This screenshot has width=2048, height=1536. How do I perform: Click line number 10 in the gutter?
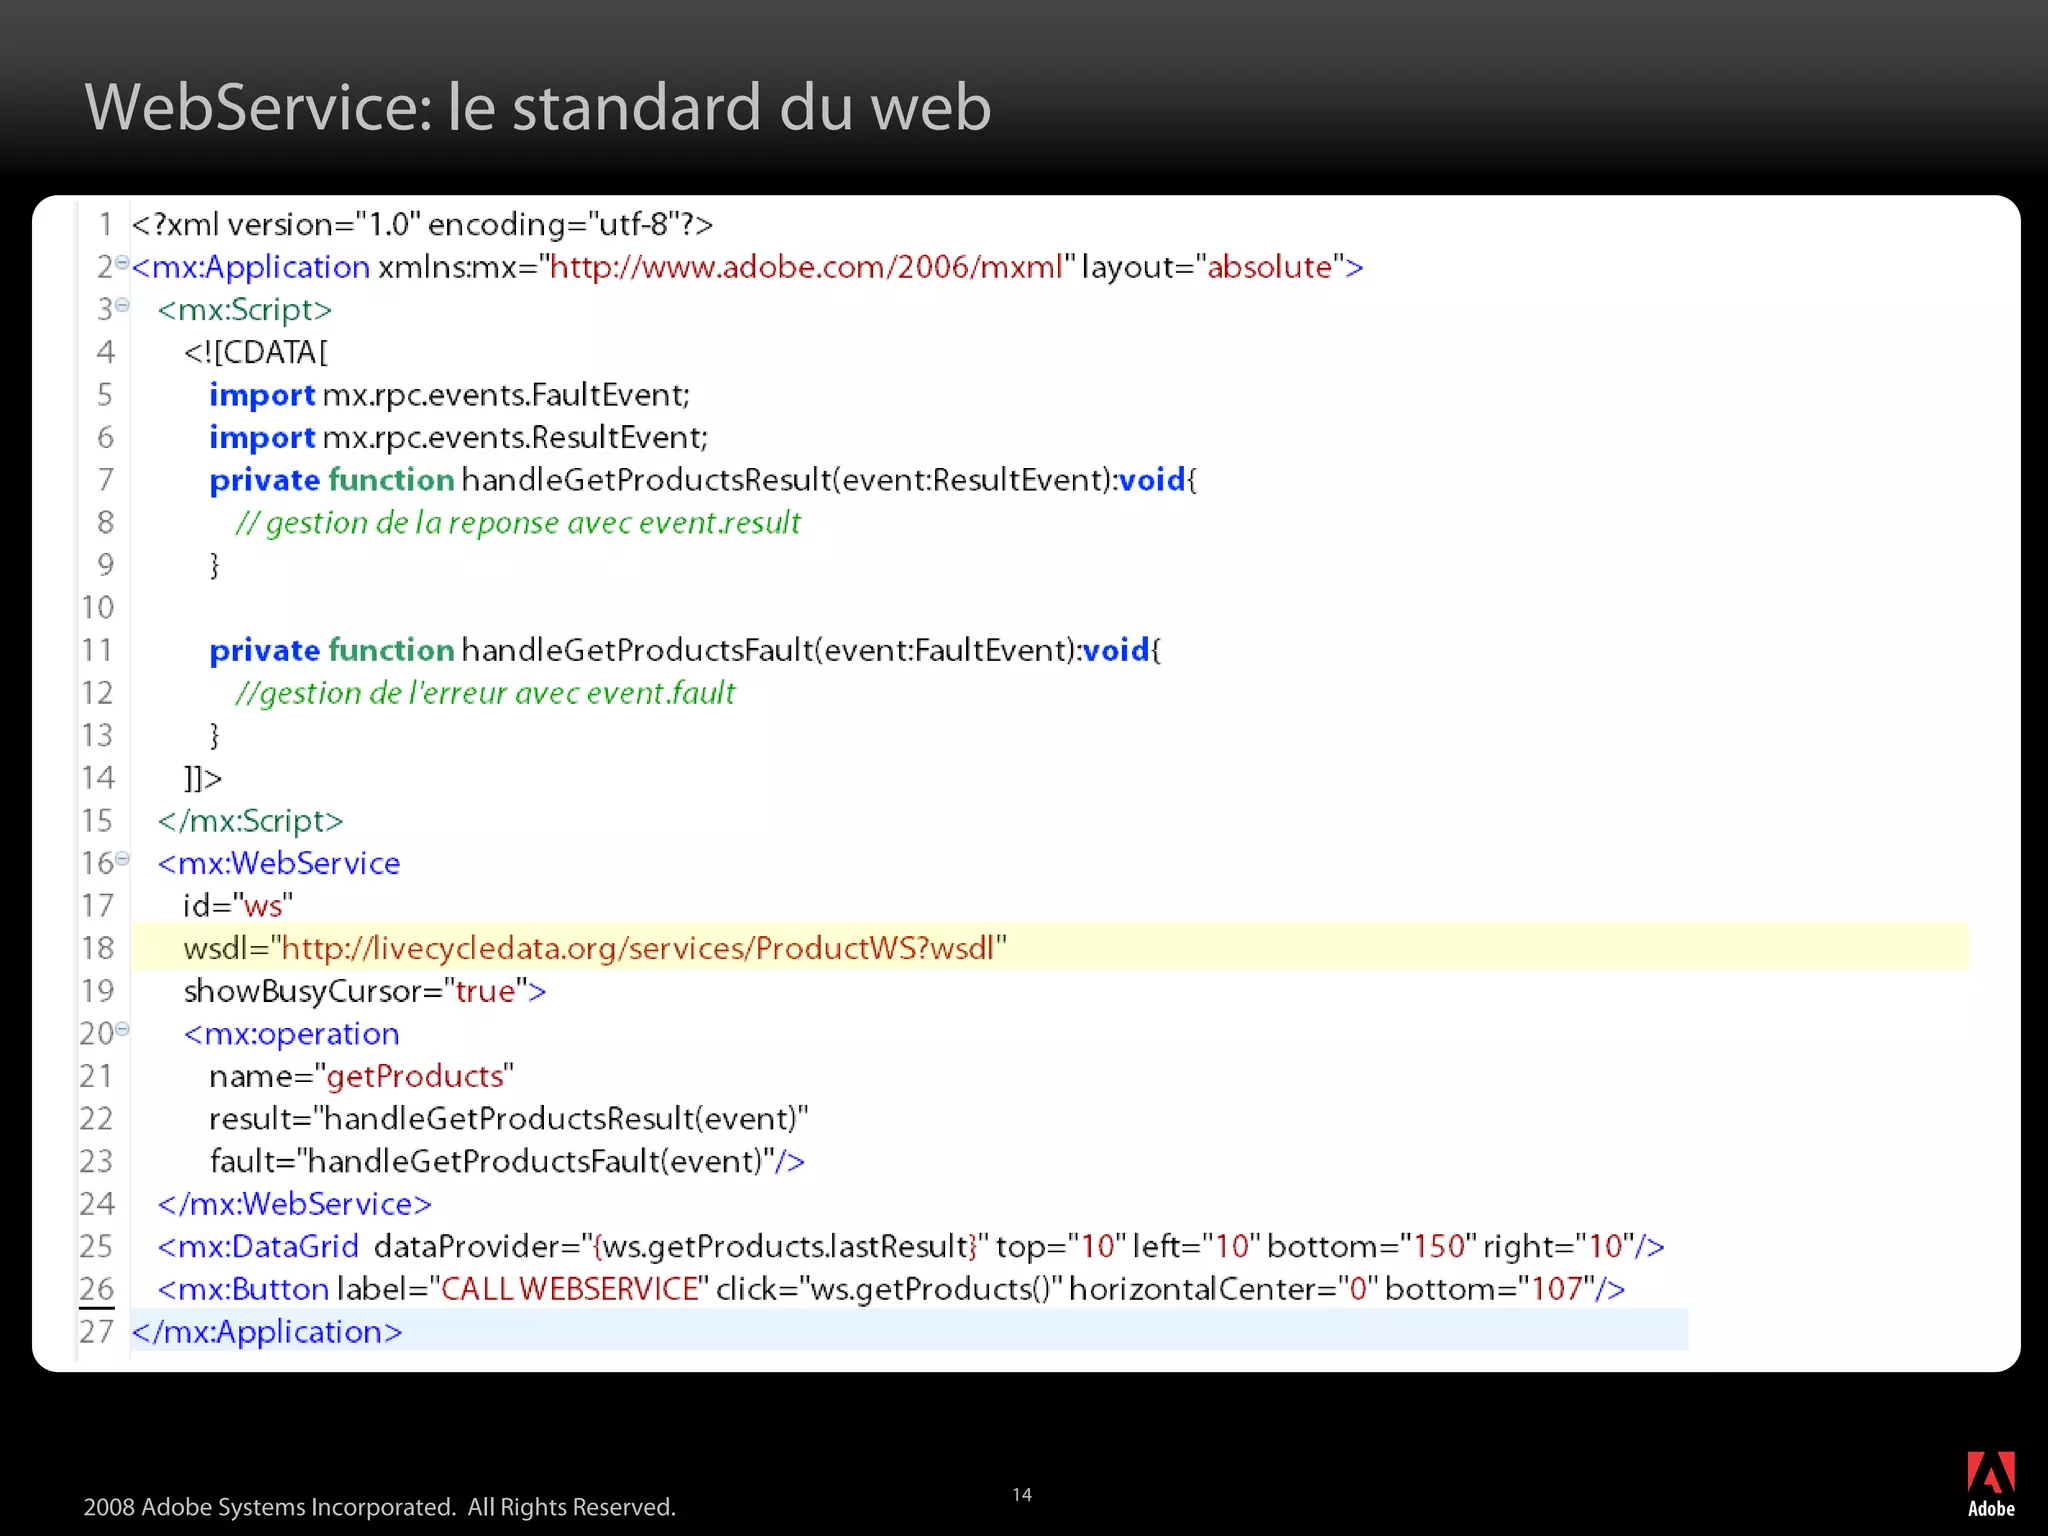click(97, 607)
